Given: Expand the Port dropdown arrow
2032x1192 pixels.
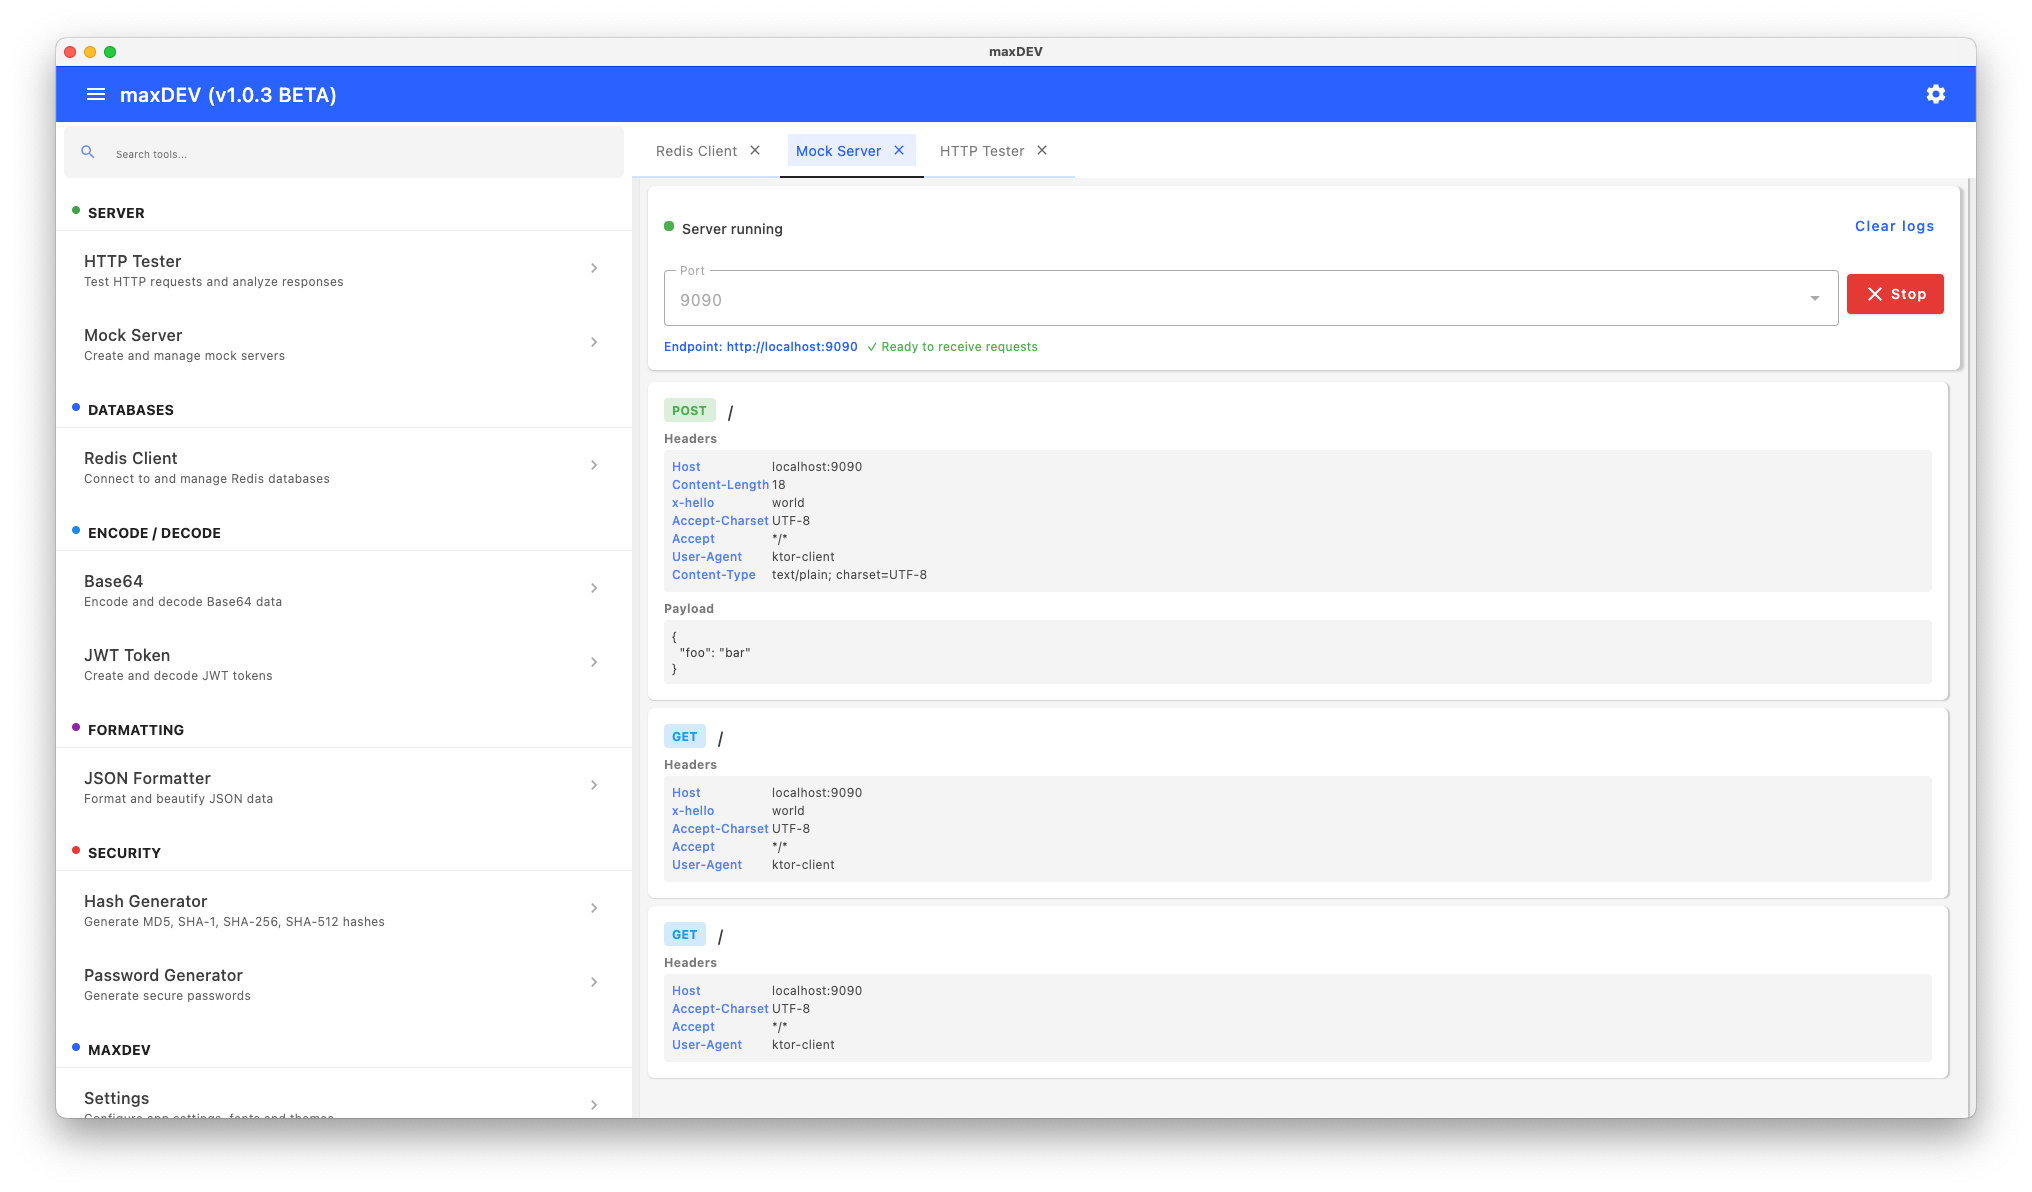Looking at the screenshot, I should tap(1815, 297).
